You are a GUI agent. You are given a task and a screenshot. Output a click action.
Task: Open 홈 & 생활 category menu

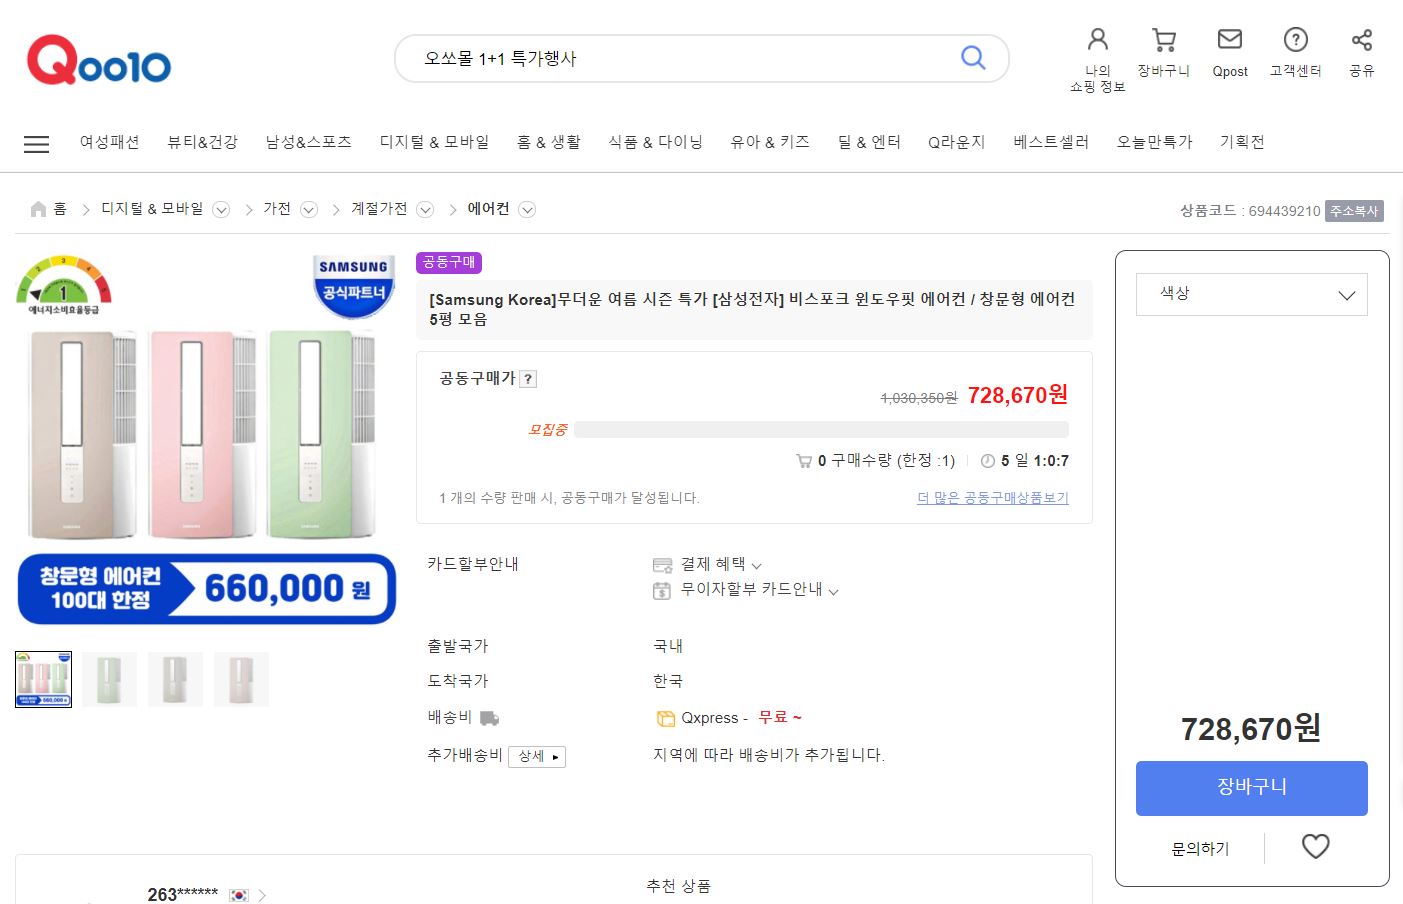click(549, 142)
